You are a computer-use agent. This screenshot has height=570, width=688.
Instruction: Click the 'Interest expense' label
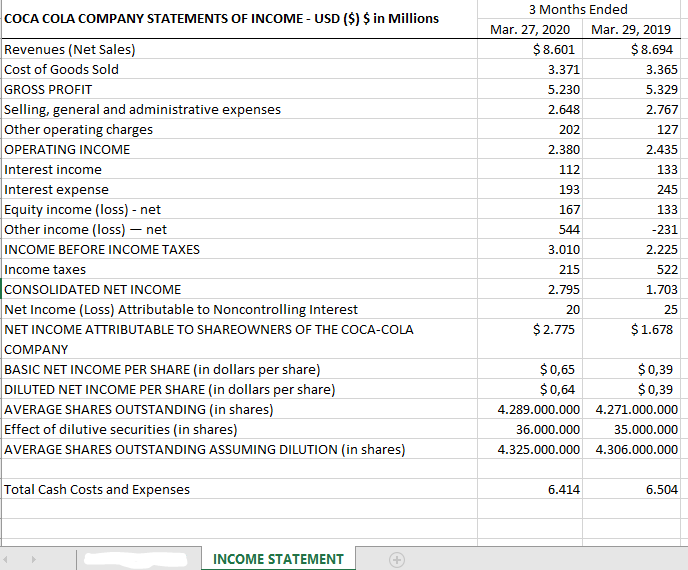[x=56, y=190]
